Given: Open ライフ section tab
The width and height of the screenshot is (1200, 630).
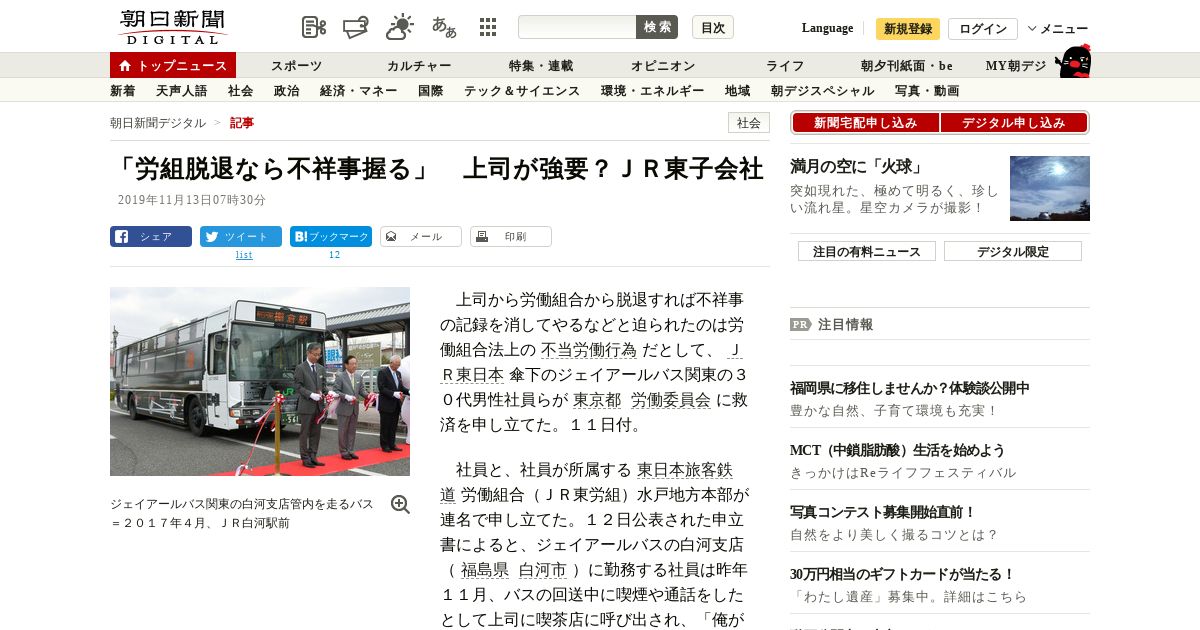Looking at the screenshot, I should [x=785, y=66].
